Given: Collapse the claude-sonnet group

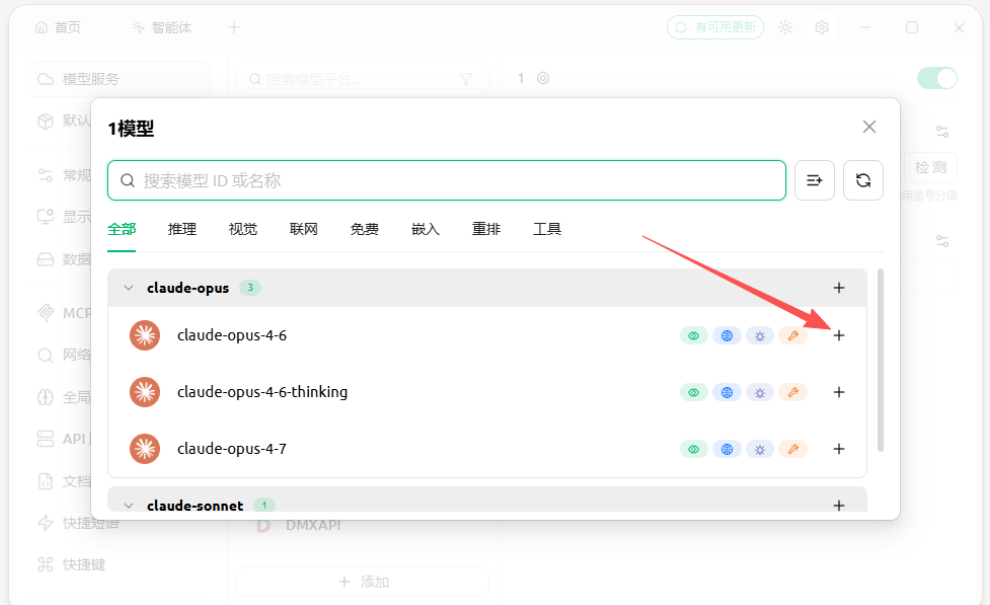Looking at the screenshot, I should point(129,505).
